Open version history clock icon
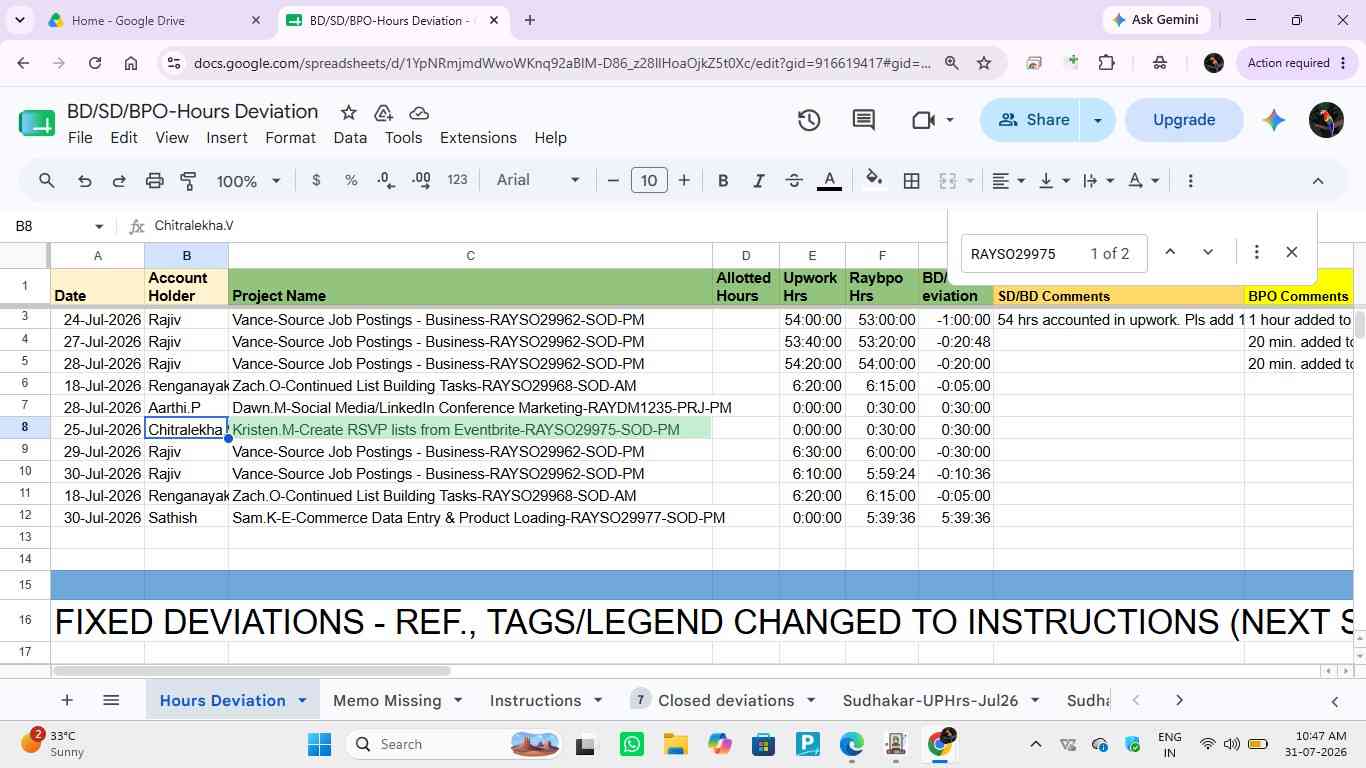The image size is (1366, 768). (x=809, y=120)
